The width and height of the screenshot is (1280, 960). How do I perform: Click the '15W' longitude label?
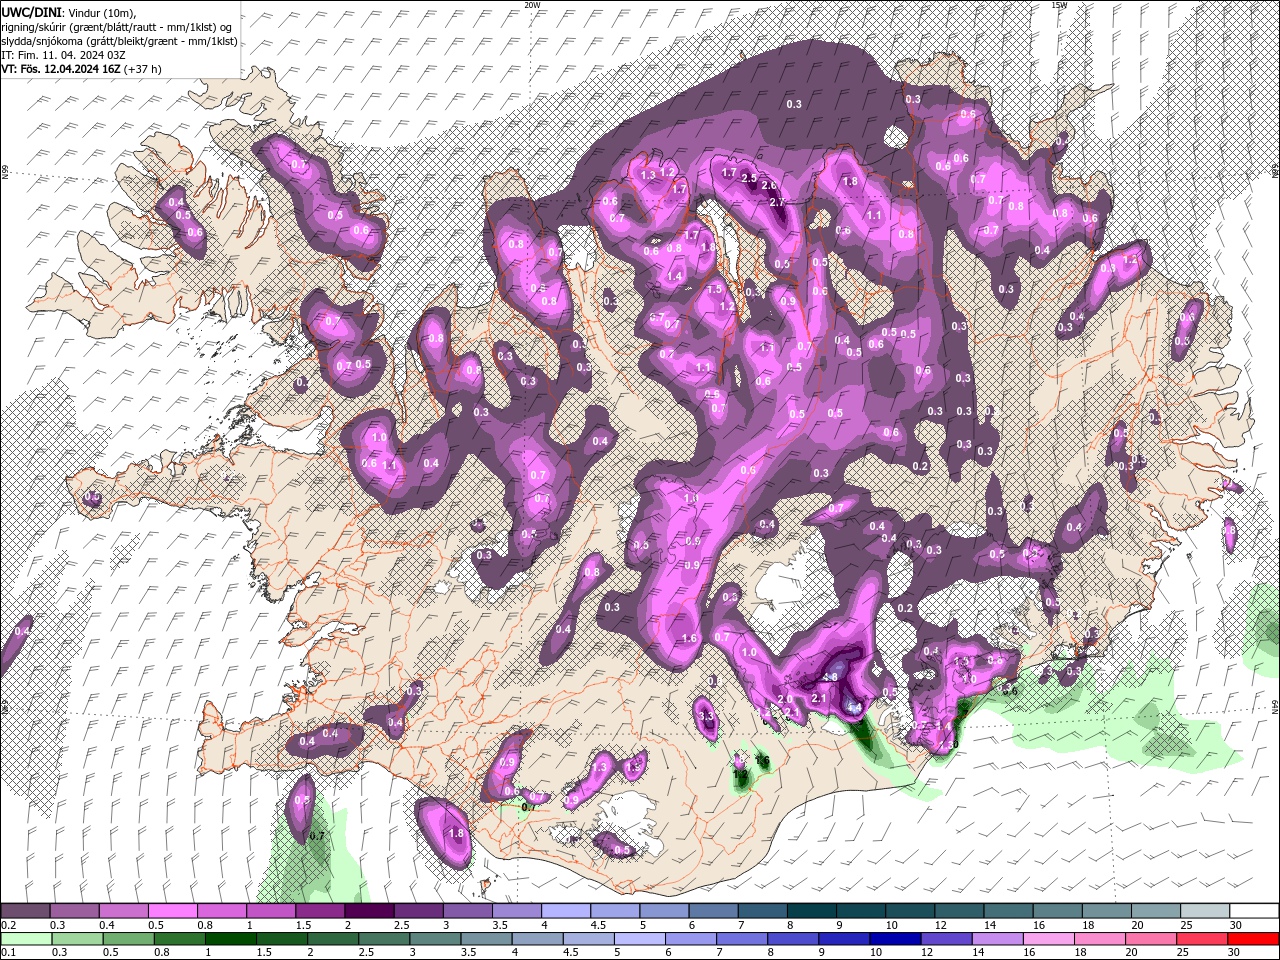point(1059,5)
